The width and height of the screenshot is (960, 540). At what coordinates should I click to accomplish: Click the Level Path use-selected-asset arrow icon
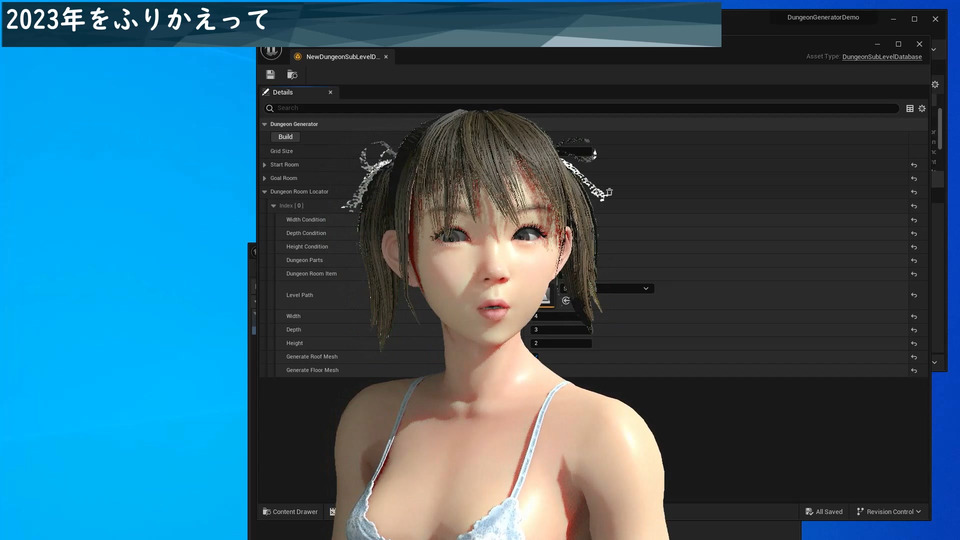point(566,301)
